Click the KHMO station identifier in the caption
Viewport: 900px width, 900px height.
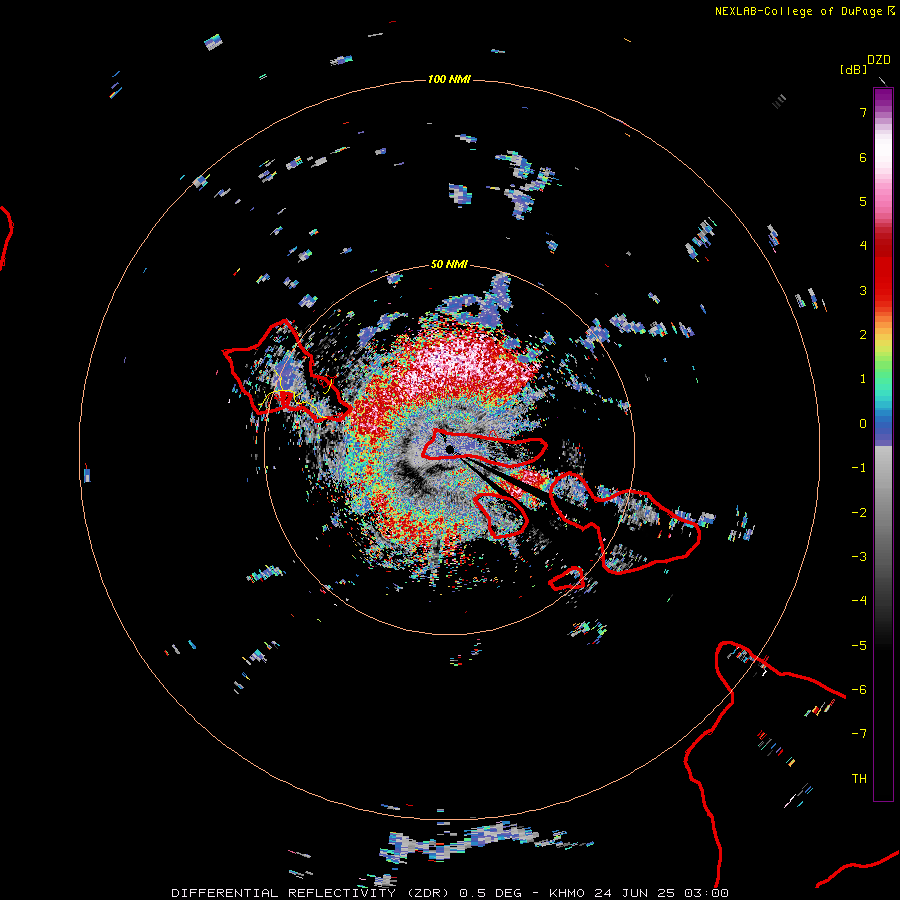tap(567, 893)
